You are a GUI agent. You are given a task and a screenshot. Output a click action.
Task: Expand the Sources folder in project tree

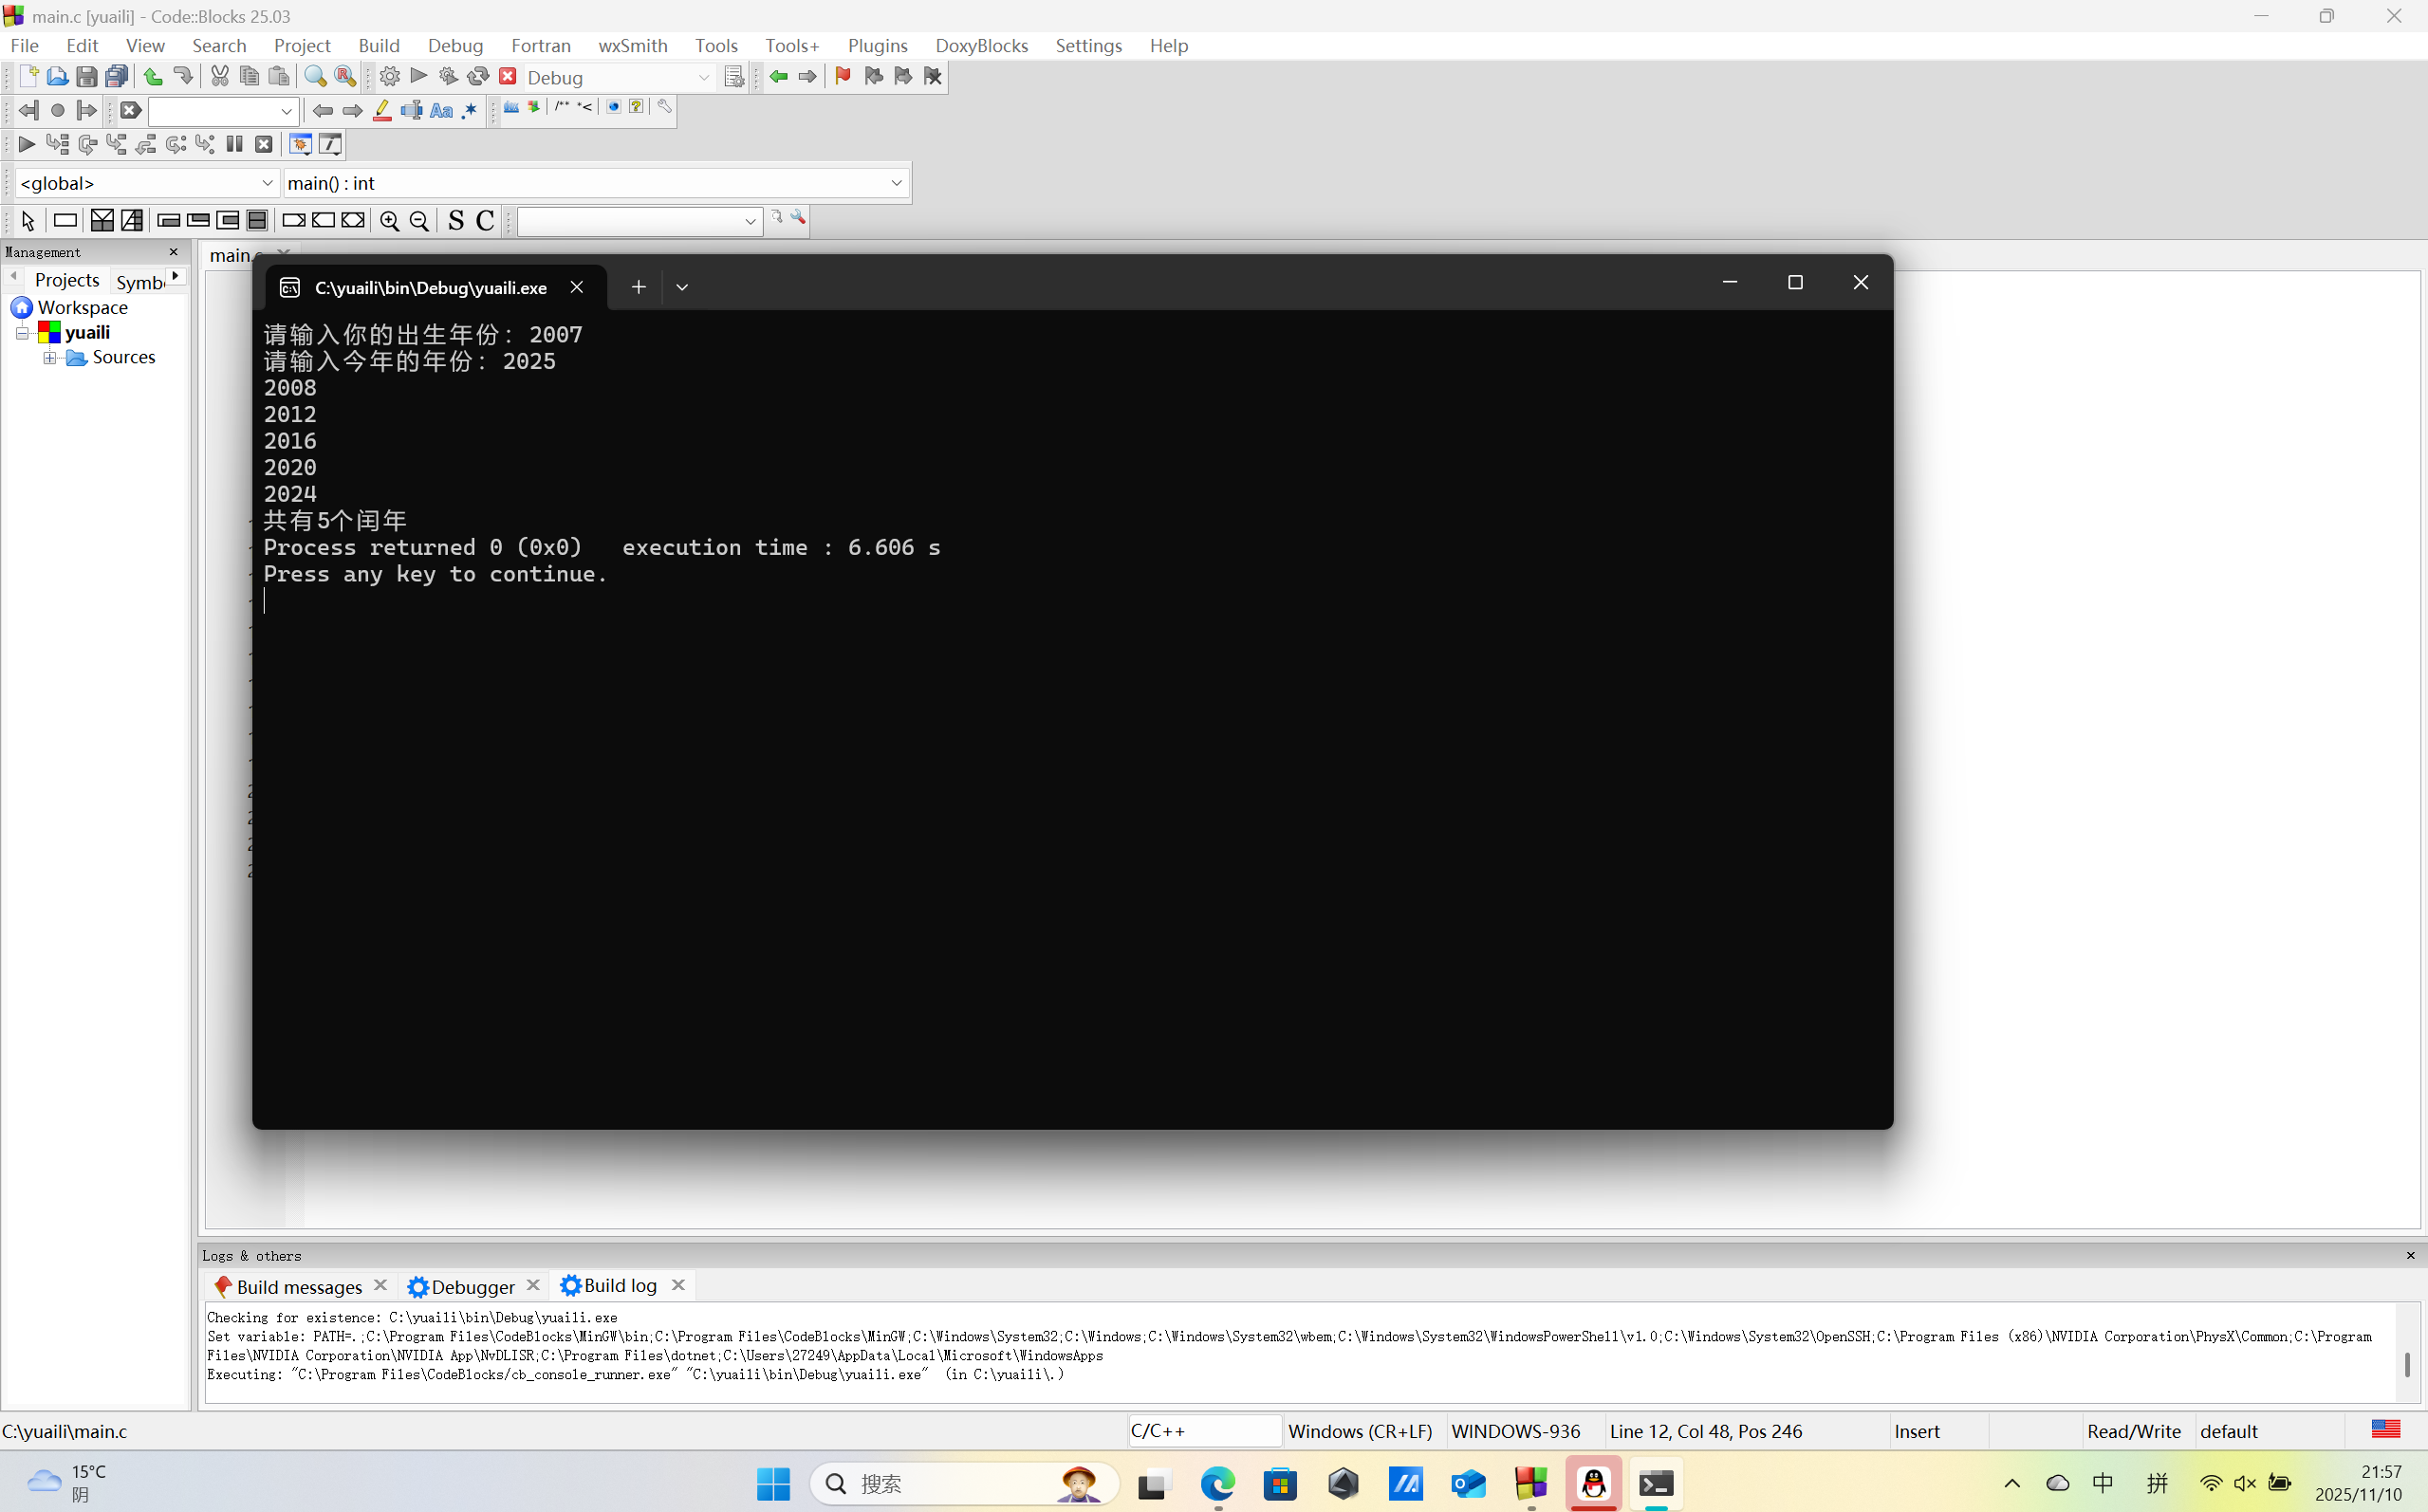[x=49, y=358]
